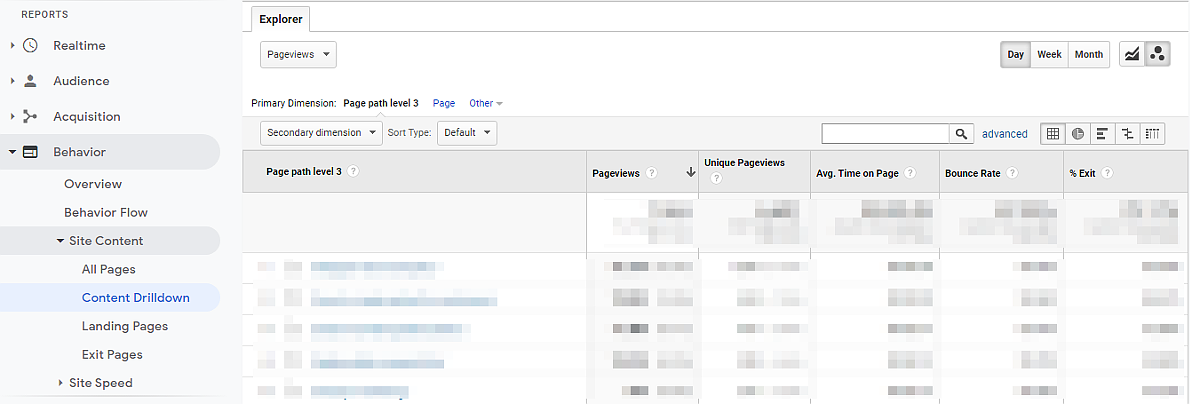This screenshot has width=1190, height=404.
Task: Expand the Site Speed subsection
Action: pos(61,383)
